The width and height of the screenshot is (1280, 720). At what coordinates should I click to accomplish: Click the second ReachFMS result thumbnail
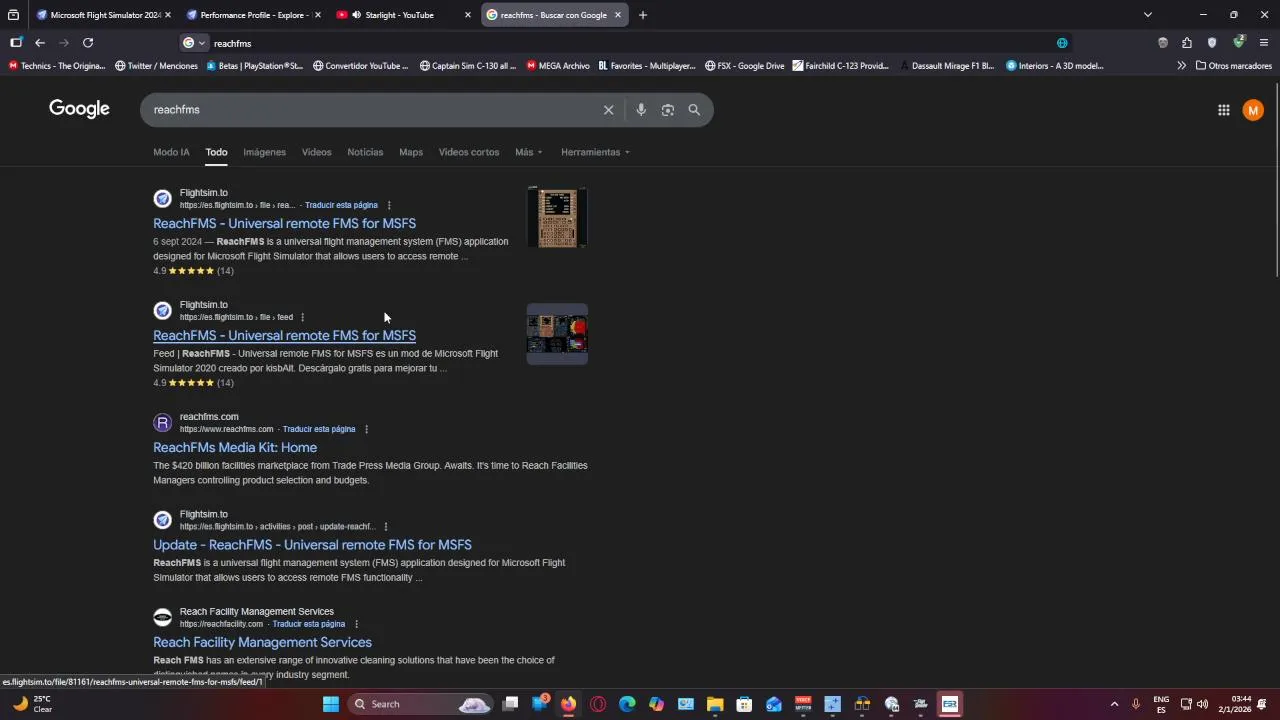click(557, 333)
